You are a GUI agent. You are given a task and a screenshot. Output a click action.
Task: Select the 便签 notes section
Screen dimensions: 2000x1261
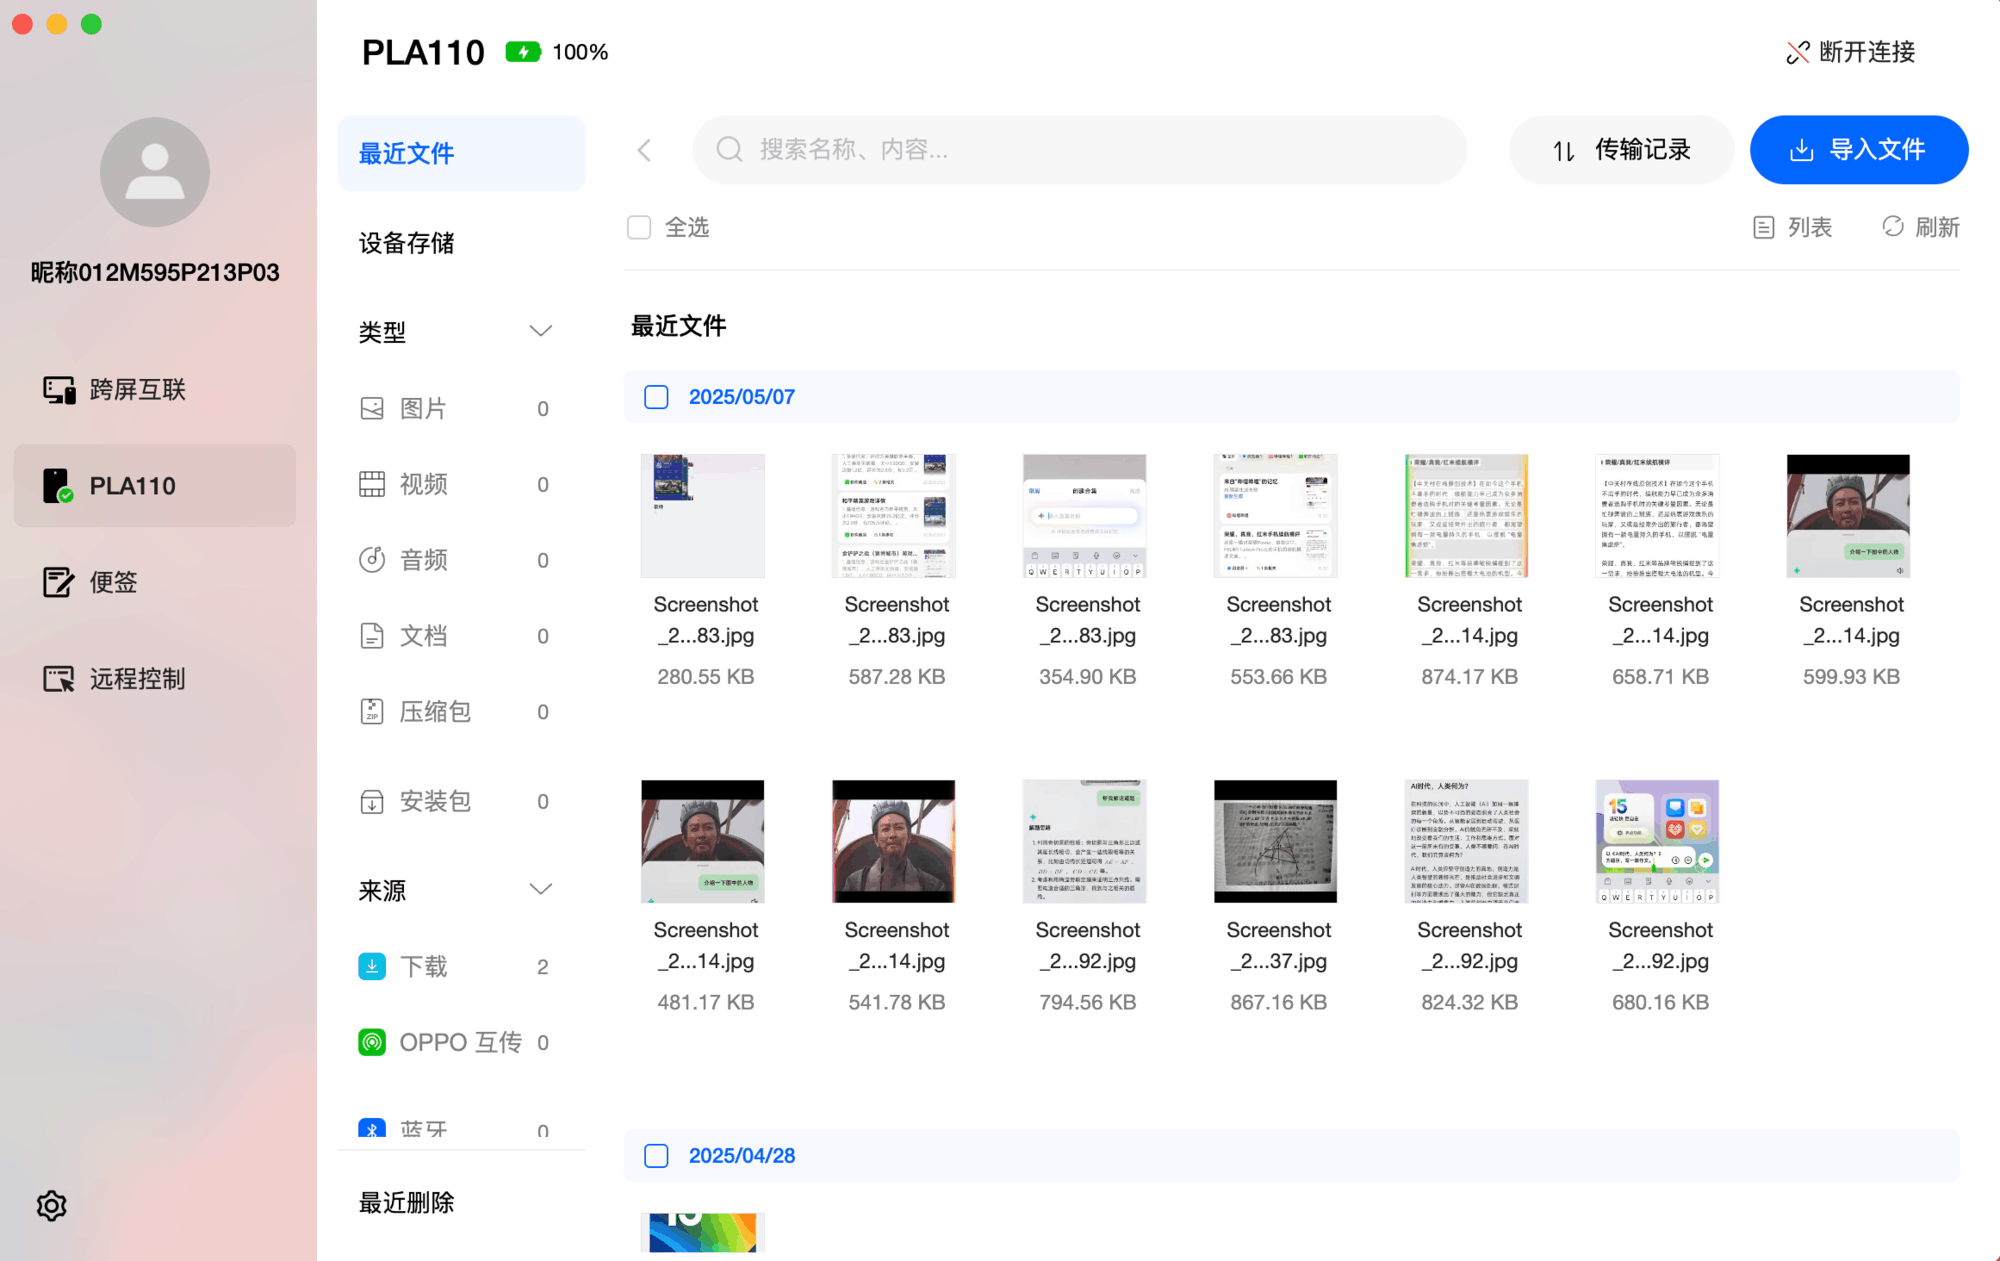click(112, 582)
